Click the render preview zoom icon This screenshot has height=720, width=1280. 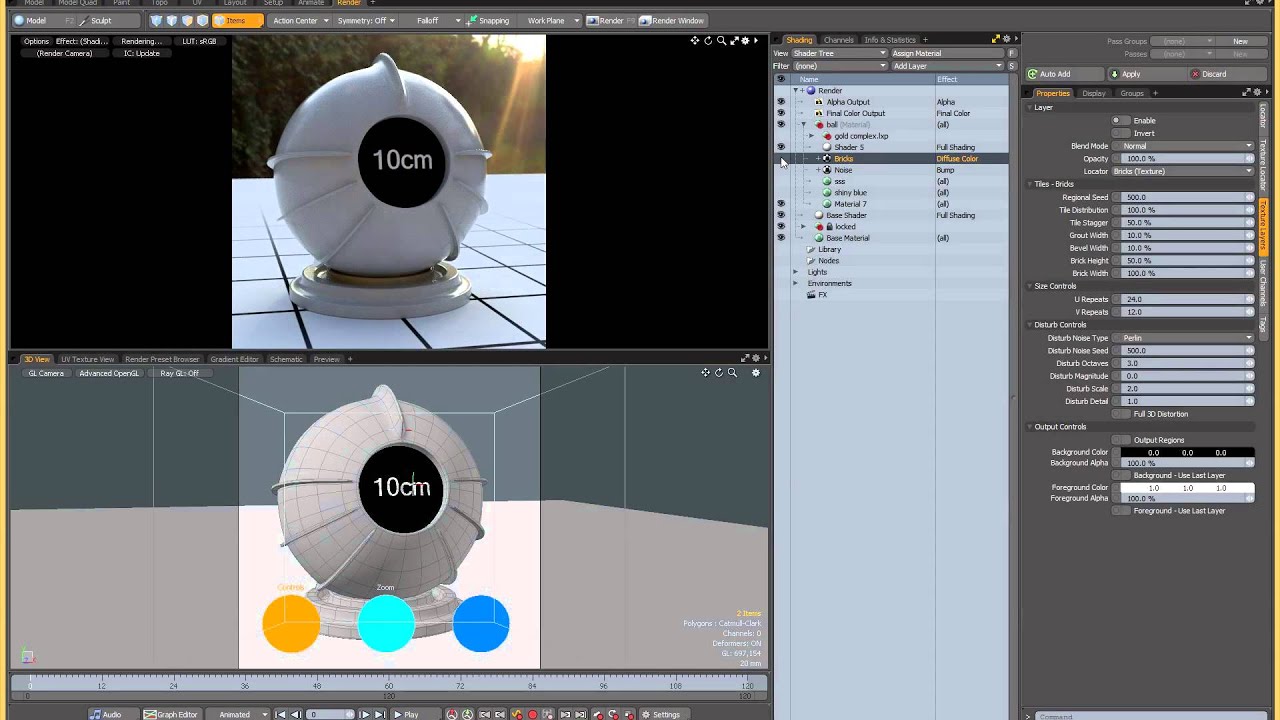click(720, 41)
